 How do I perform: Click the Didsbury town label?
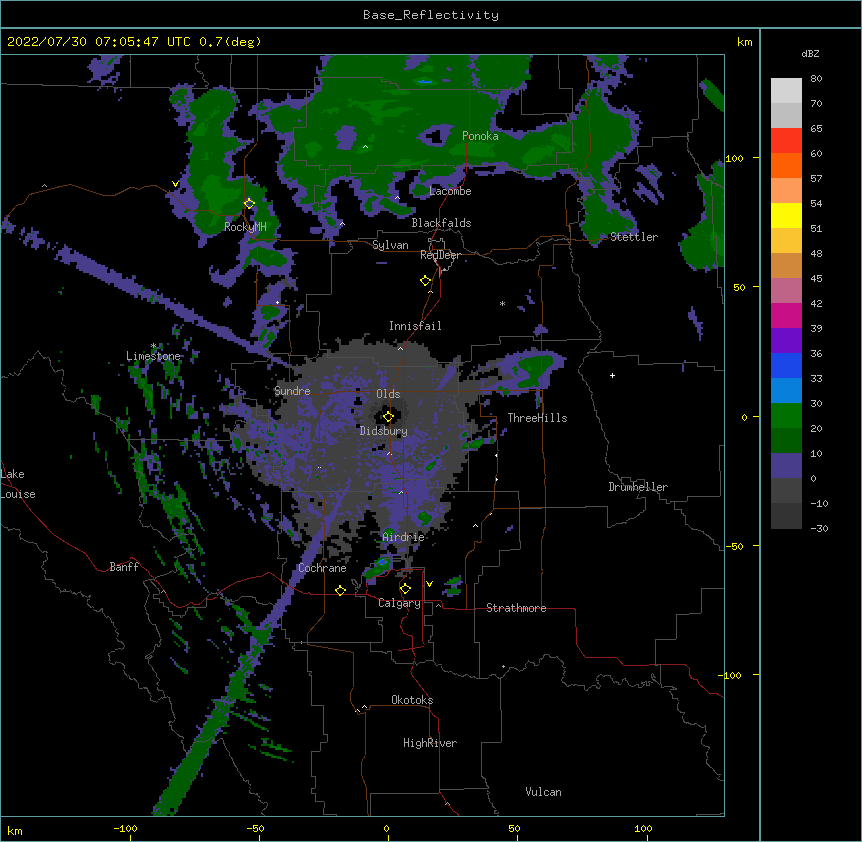click(384, 431)
